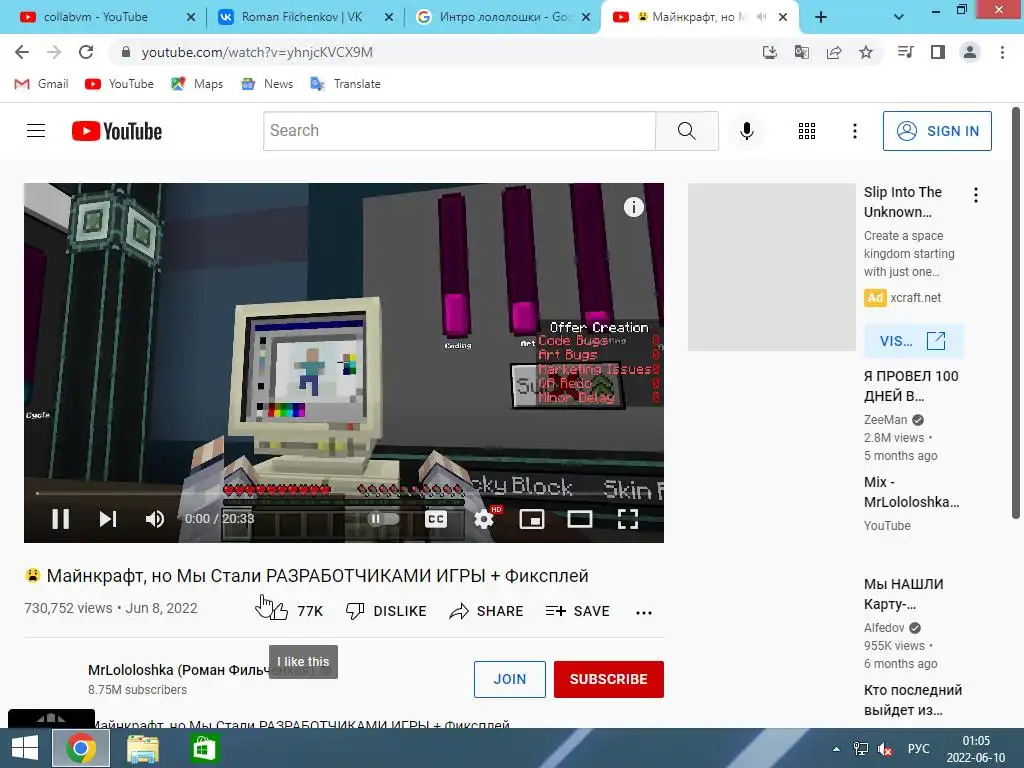This screenshot has width=1024, height=768.
Task: Click the search magnifier button
Action: pos(686,131)
